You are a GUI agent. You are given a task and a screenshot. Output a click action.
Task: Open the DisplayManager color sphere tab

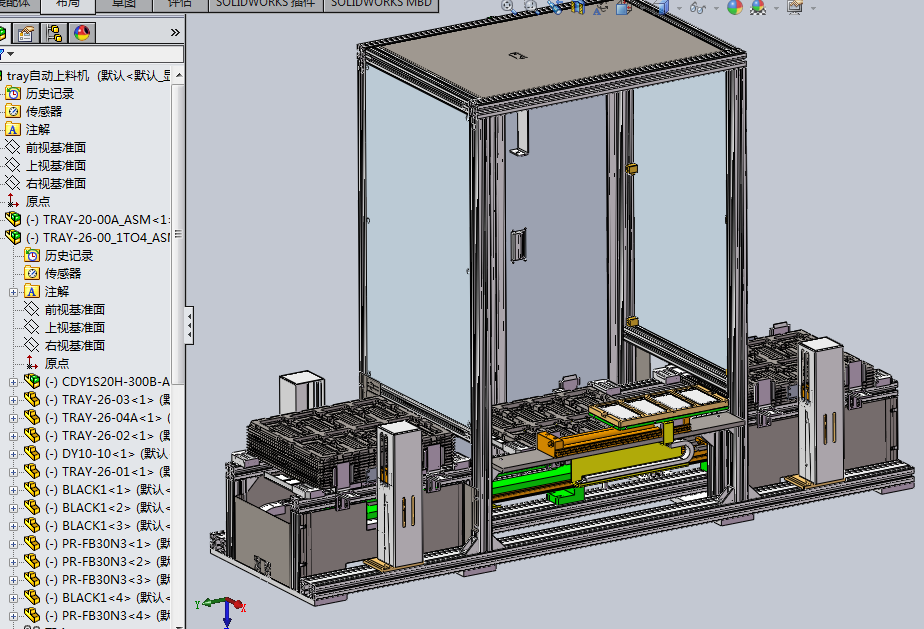[82, 33]
